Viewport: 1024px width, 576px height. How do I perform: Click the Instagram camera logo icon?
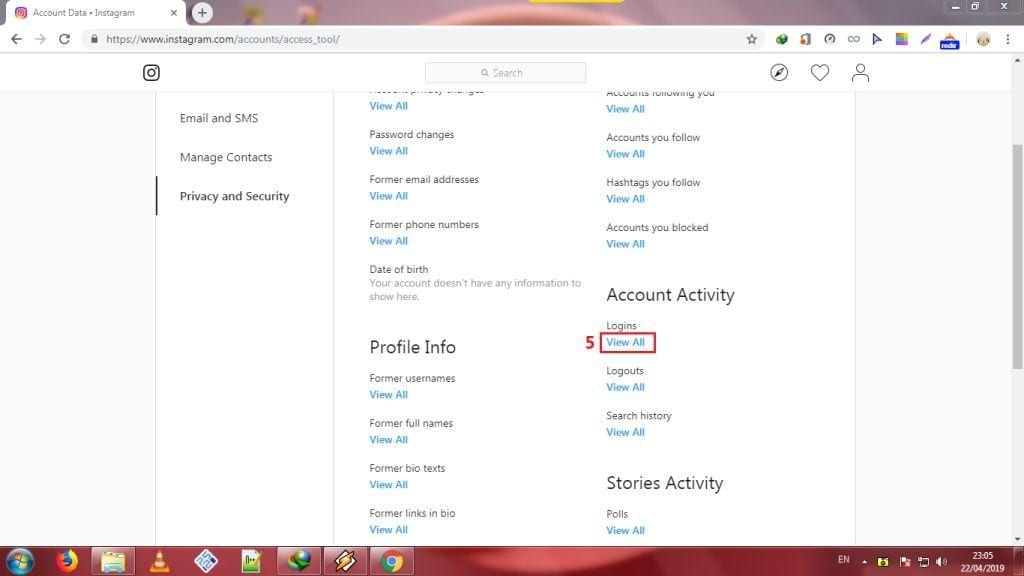point(151,73)
